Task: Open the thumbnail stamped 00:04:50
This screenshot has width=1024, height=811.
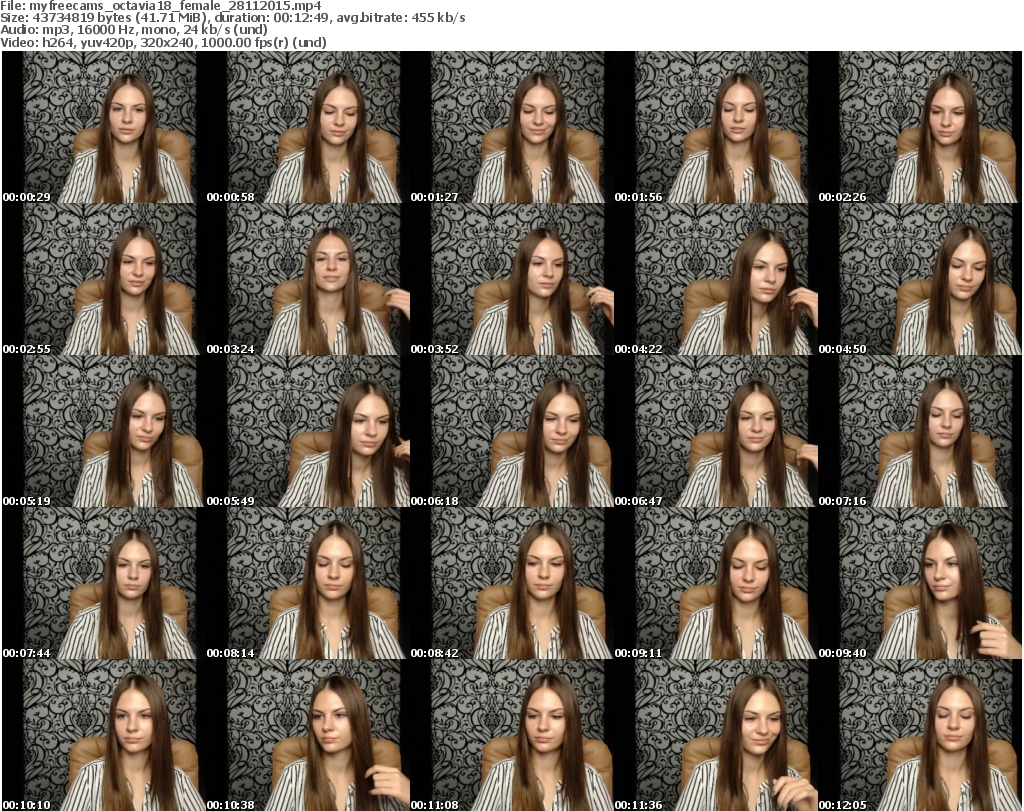Action: pos(920,279)
